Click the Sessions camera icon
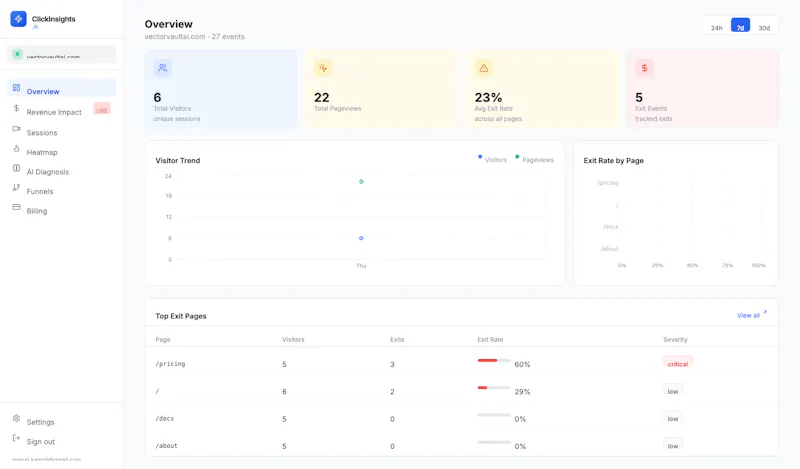This screenshot has height=469, width=800. tap(16, 129)
